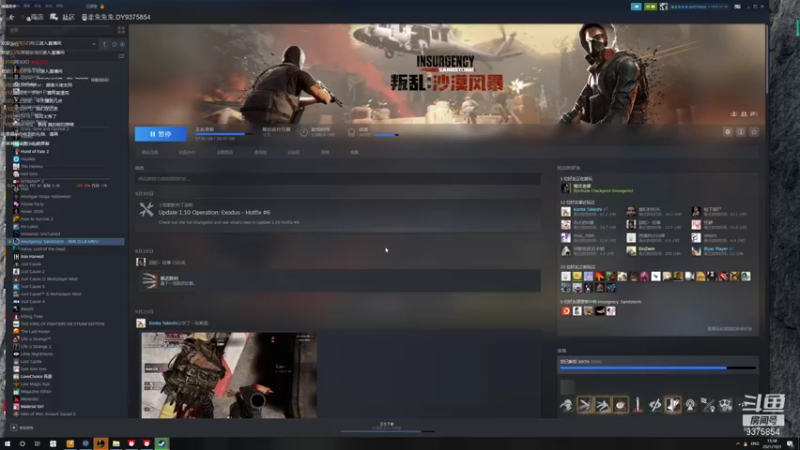Image resolution: width=800 pixels, height=450 pixels.
Task: Select Low Magic Age in library
Action: pyautogui.click(x=35, y=384)
